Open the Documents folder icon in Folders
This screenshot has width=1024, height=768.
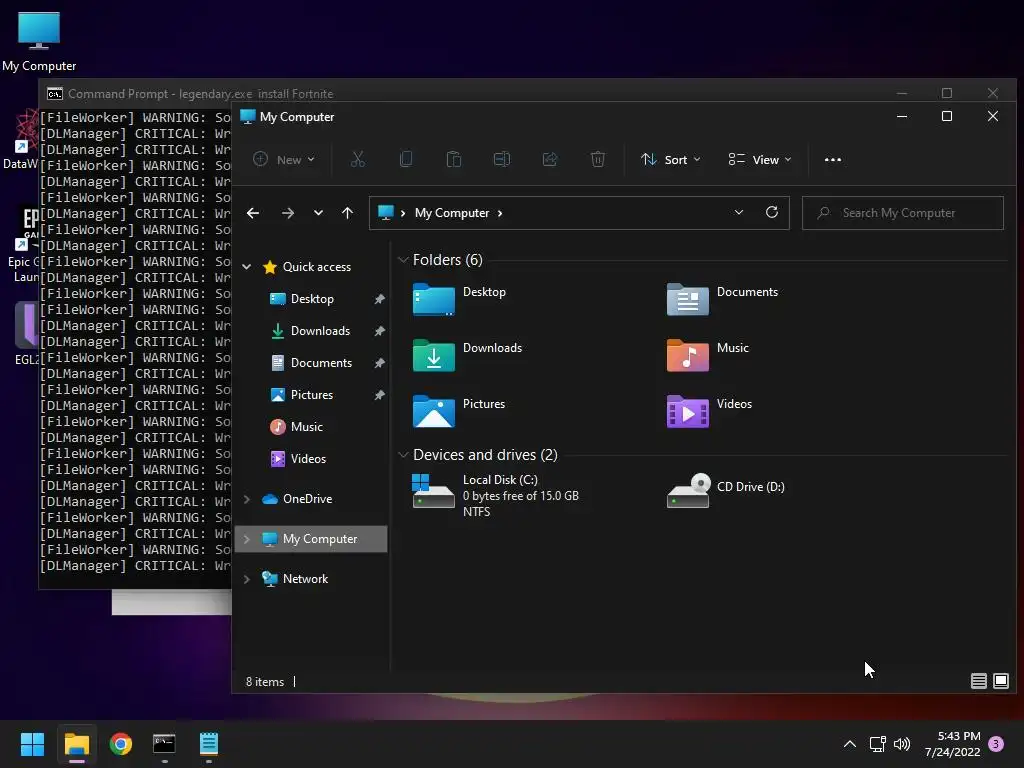pyautogui.click(x=688, y=300)
